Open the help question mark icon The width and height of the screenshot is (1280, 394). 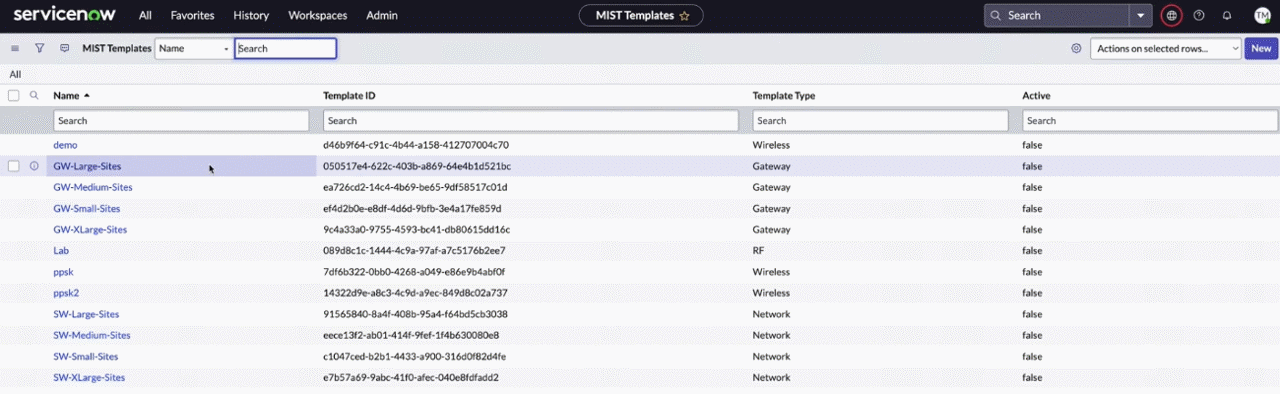pos(1199,16)
